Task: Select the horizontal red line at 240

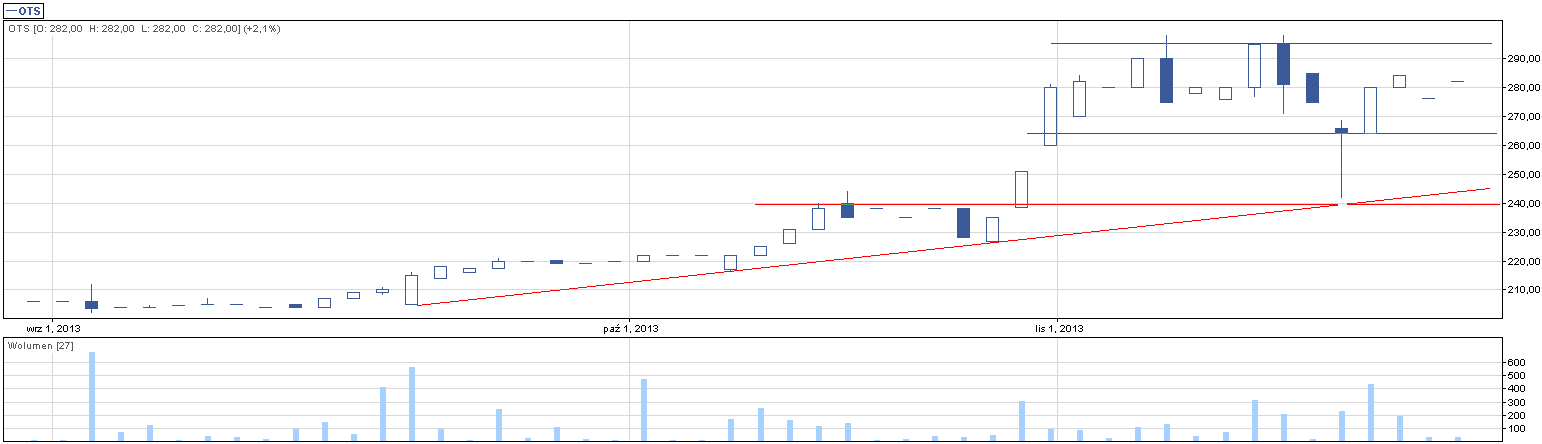Action: [x=1127, y=204]
